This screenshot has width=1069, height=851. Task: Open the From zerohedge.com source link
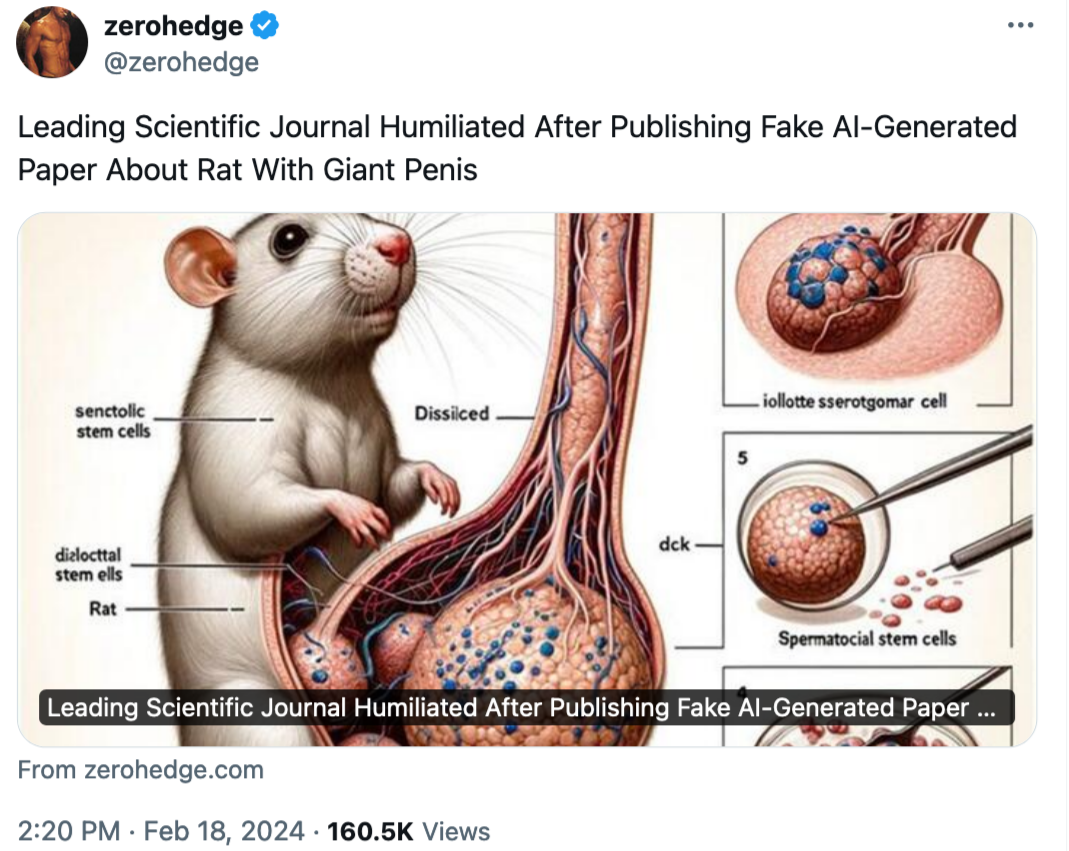coord(140,770)
